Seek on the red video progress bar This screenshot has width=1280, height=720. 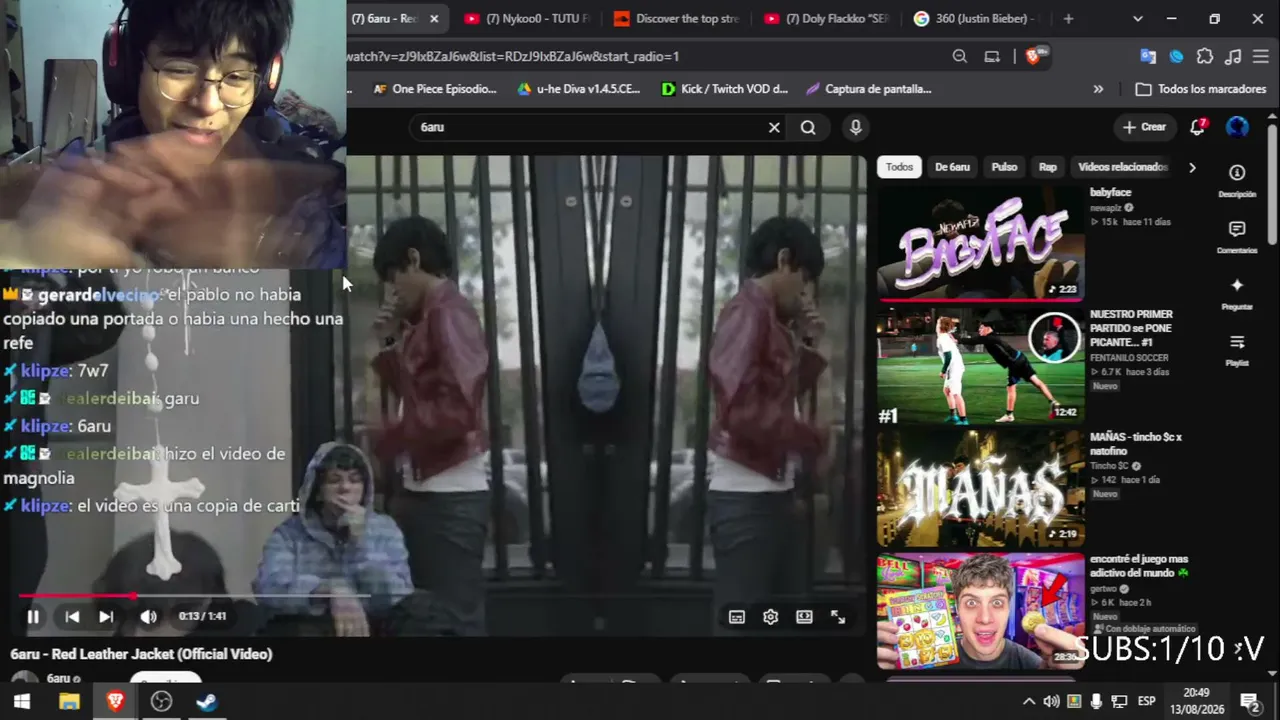(195, 596)
